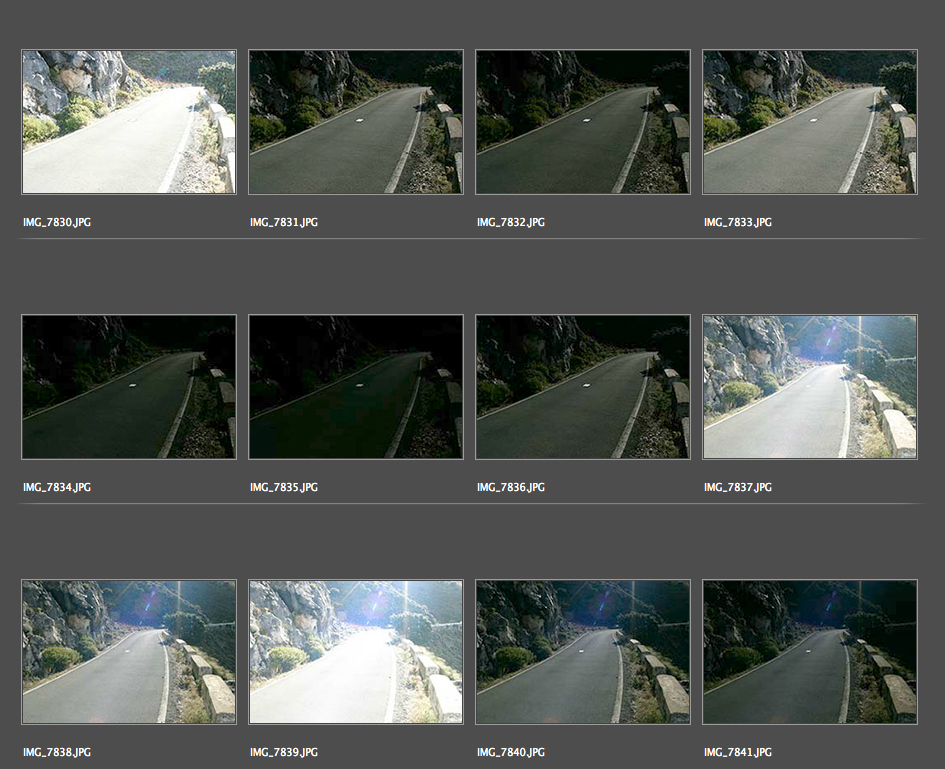Image resolution: width=945 pixels, height=769 pixels.
Task: Click the filename label IMG_7830.JPG
Action: coord(57,222)
